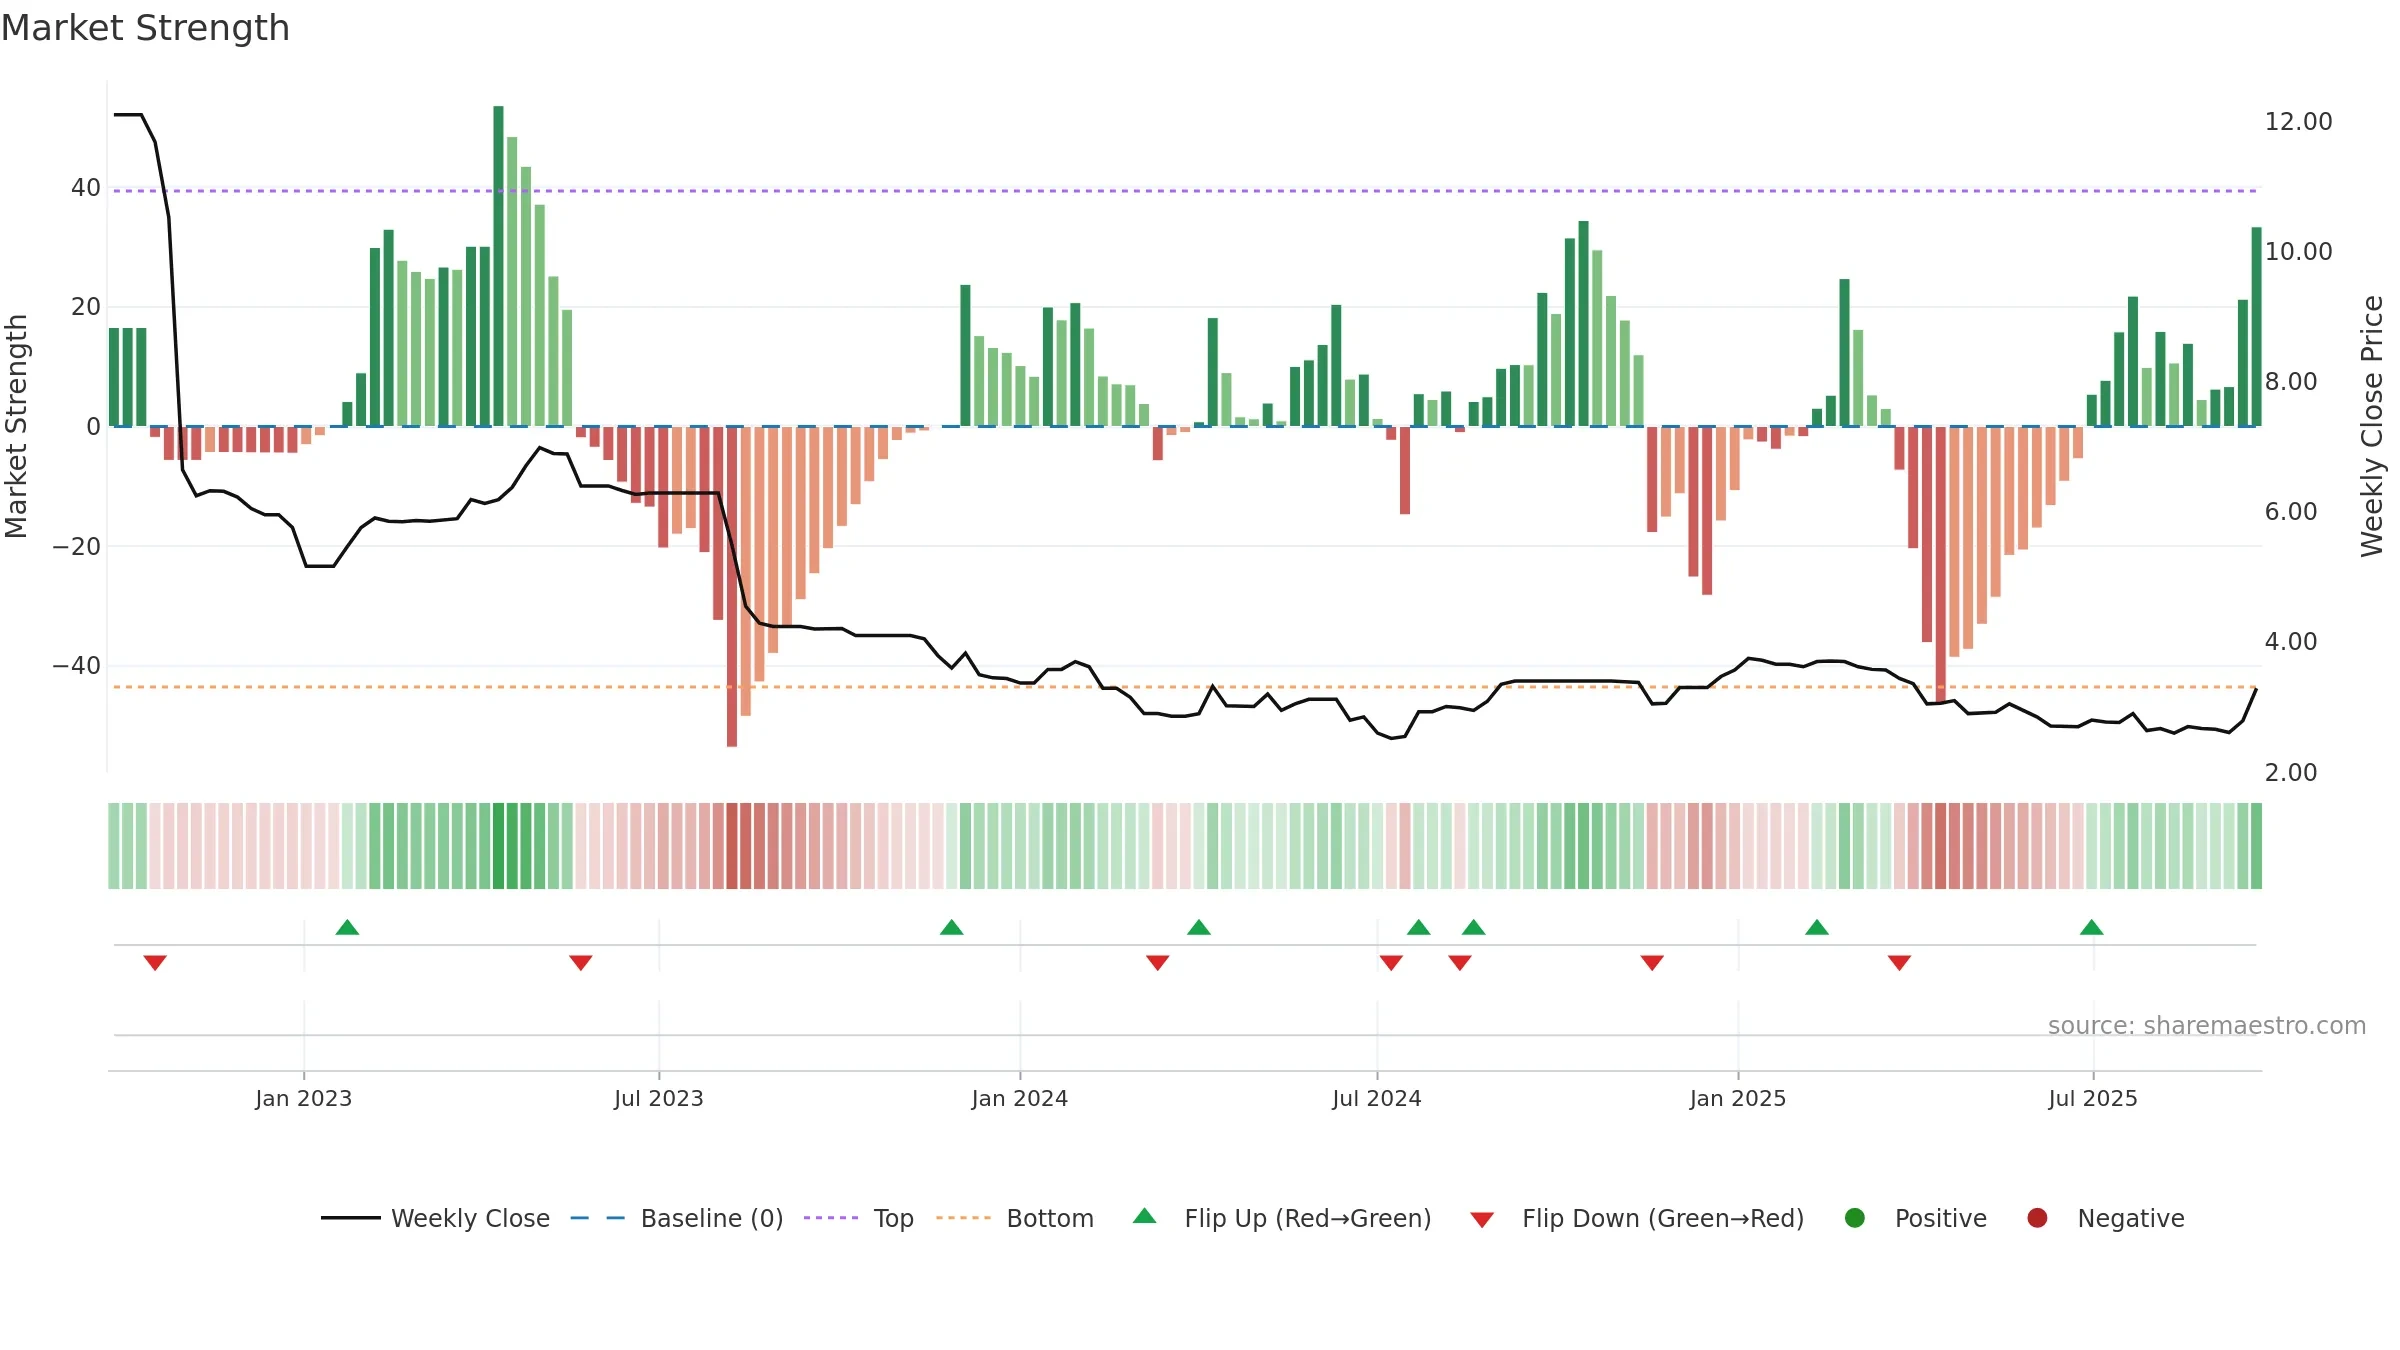Select the Flip Down triangle shortly before Jul 2023

581,963
